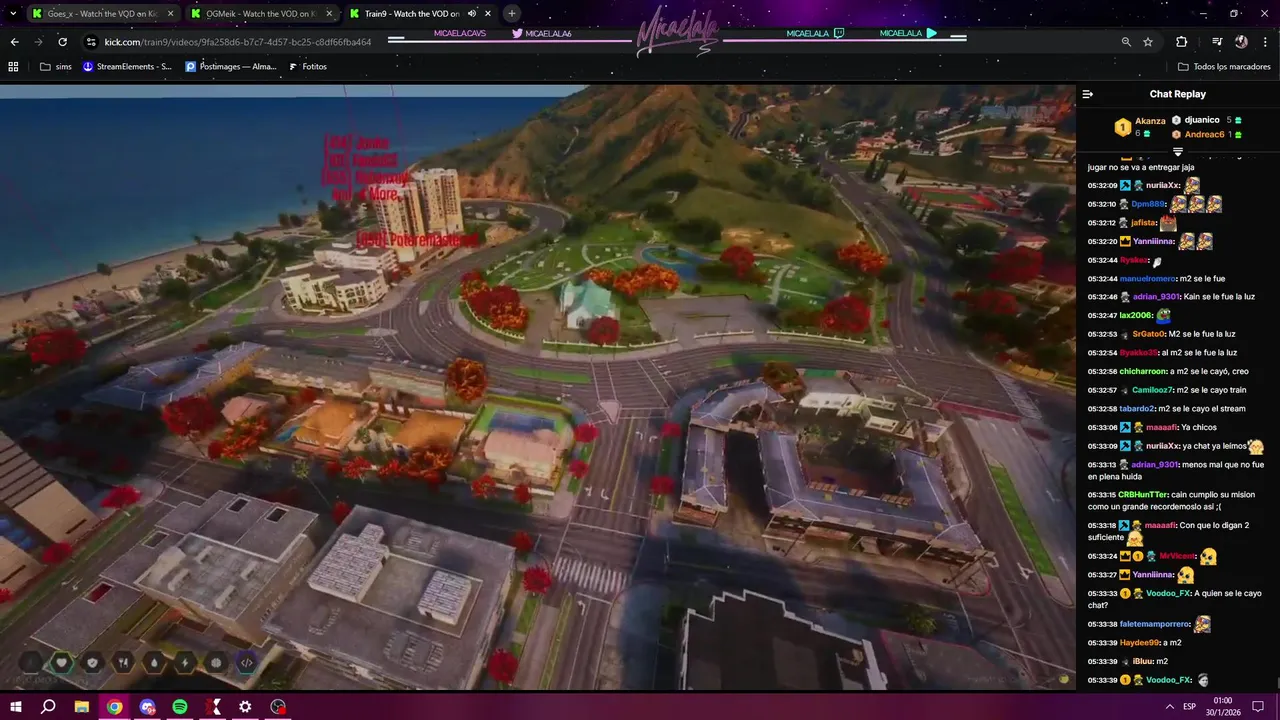Open the browser extensions menu
This screenshot has width=1280, height=720.
tap(1182, 42)
